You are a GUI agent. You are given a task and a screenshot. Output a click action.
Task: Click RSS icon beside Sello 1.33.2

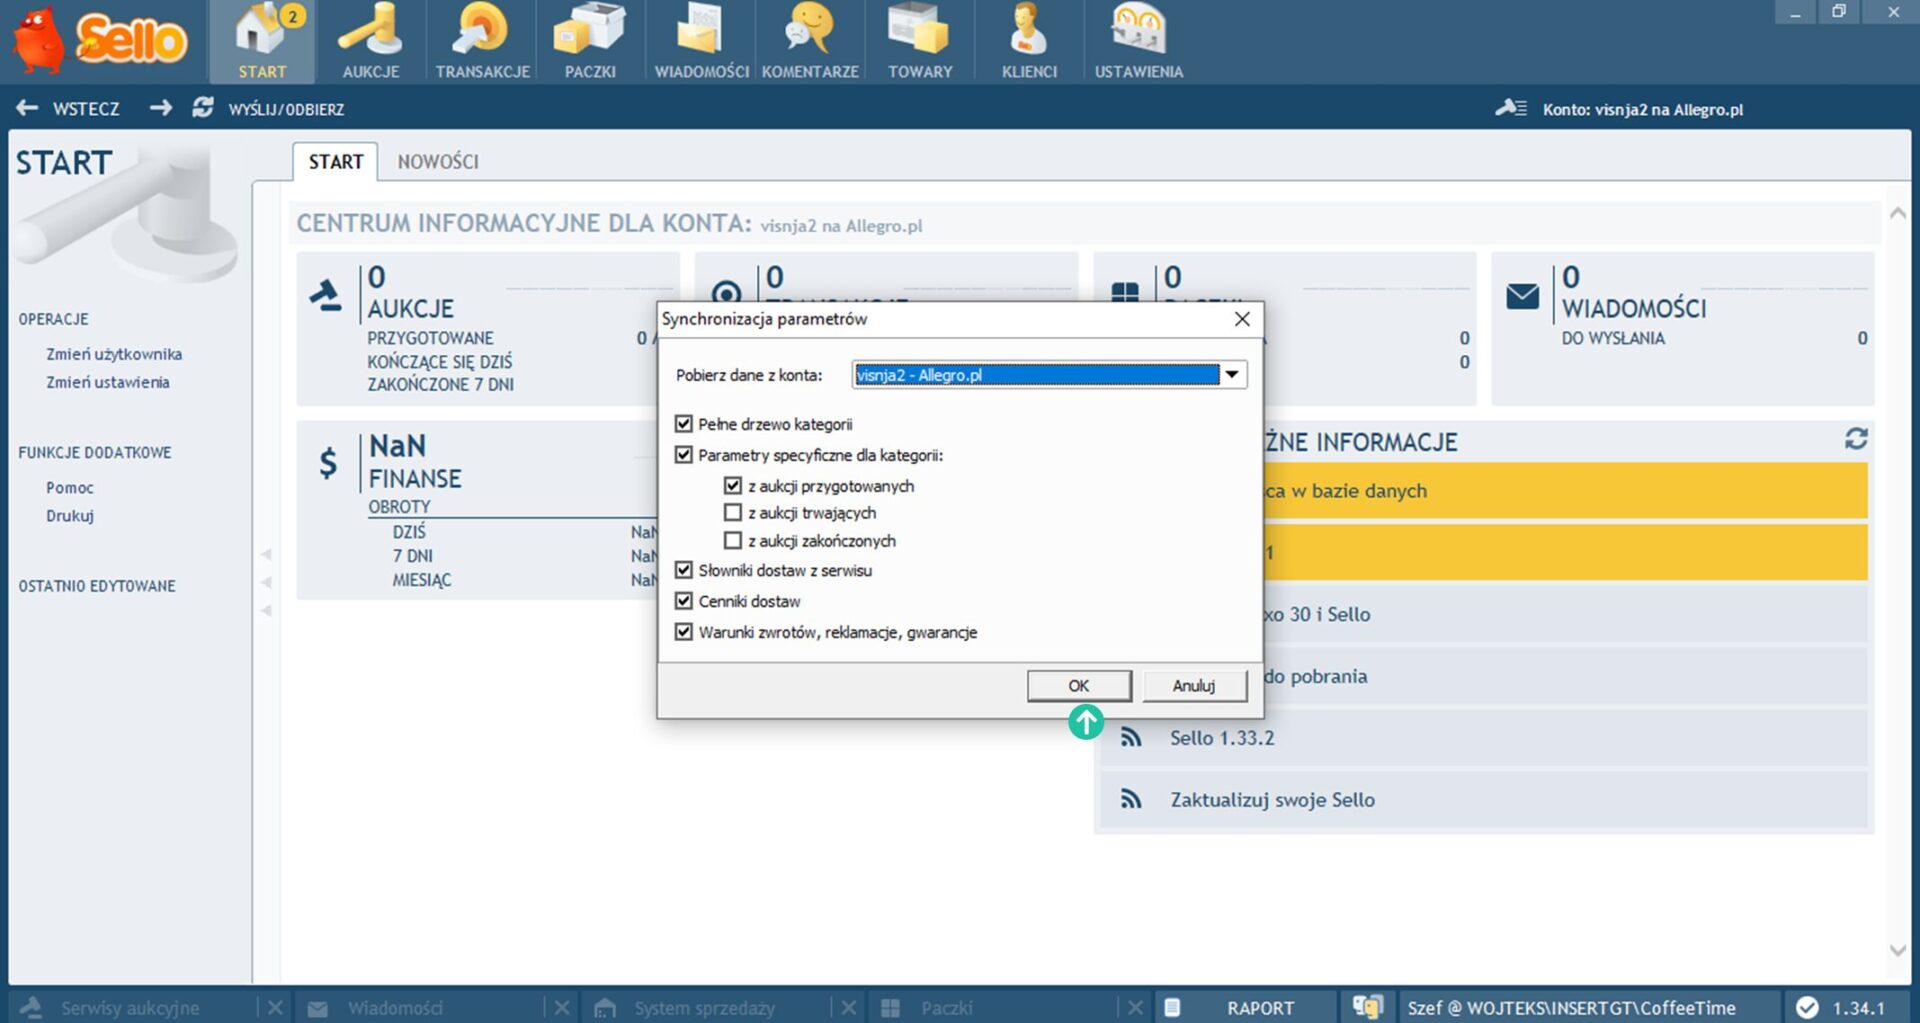click(x=1131, y=738)
